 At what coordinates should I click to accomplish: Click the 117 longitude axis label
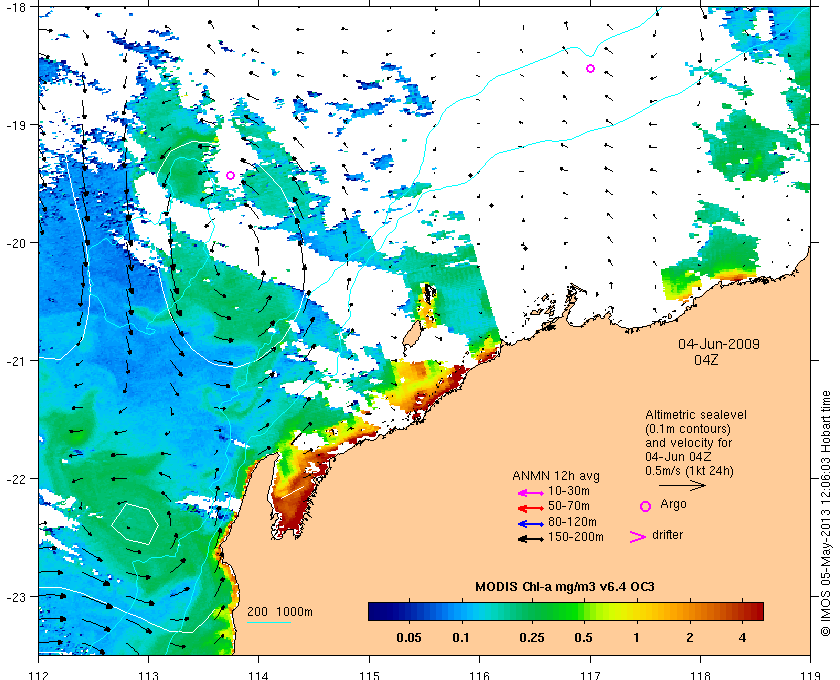point(590,675)
